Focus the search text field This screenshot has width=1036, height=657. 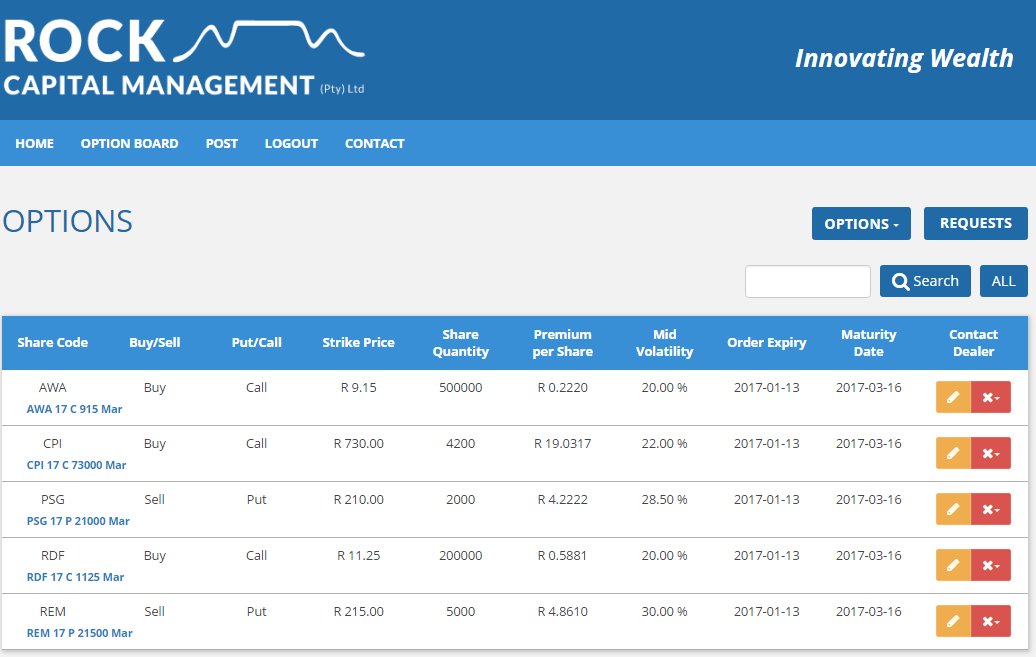pos(807,282)
